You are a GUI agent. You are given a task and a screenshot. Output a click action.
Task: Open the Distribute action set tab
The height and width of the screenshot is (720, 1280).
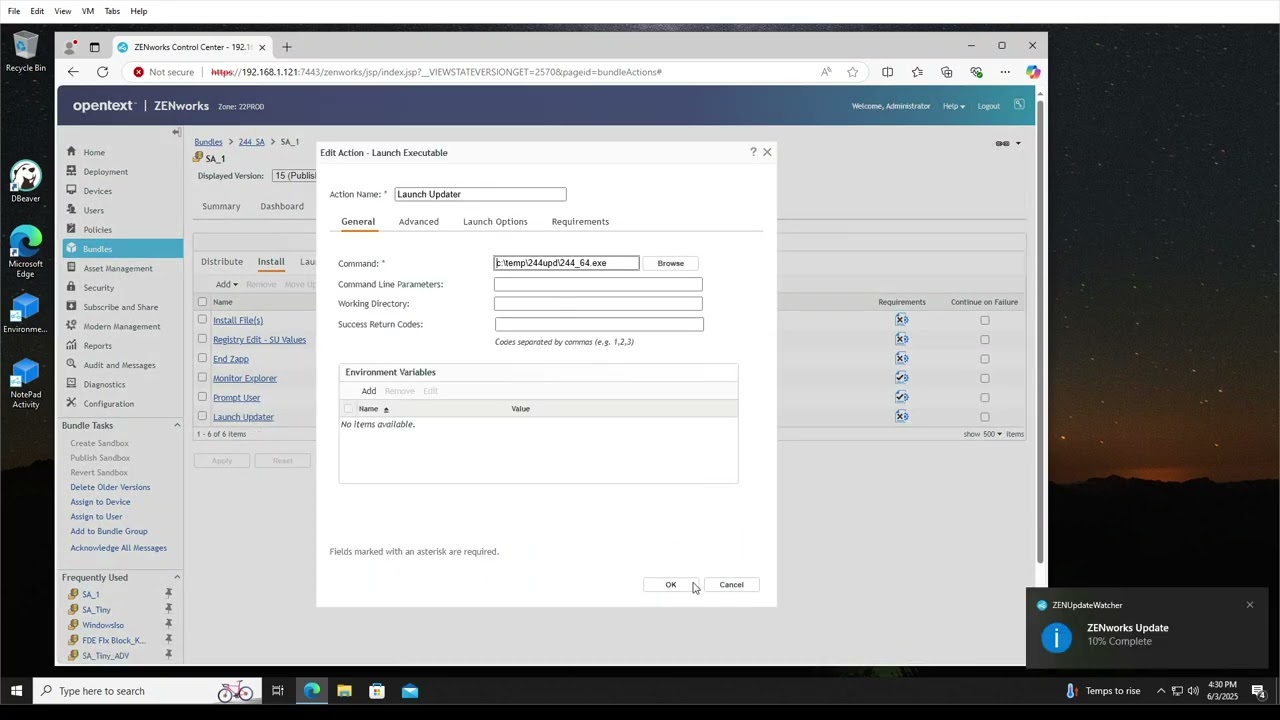(222, 262)
